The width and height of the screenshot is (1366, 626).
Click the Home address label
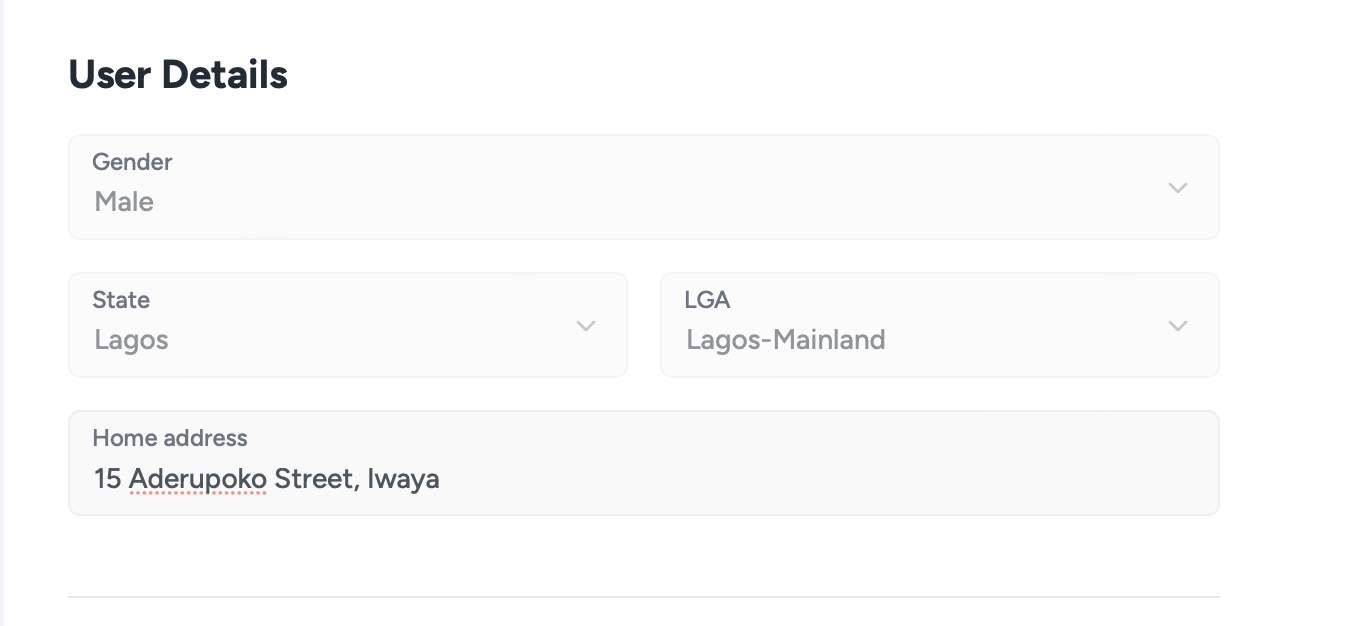[170, 438]
